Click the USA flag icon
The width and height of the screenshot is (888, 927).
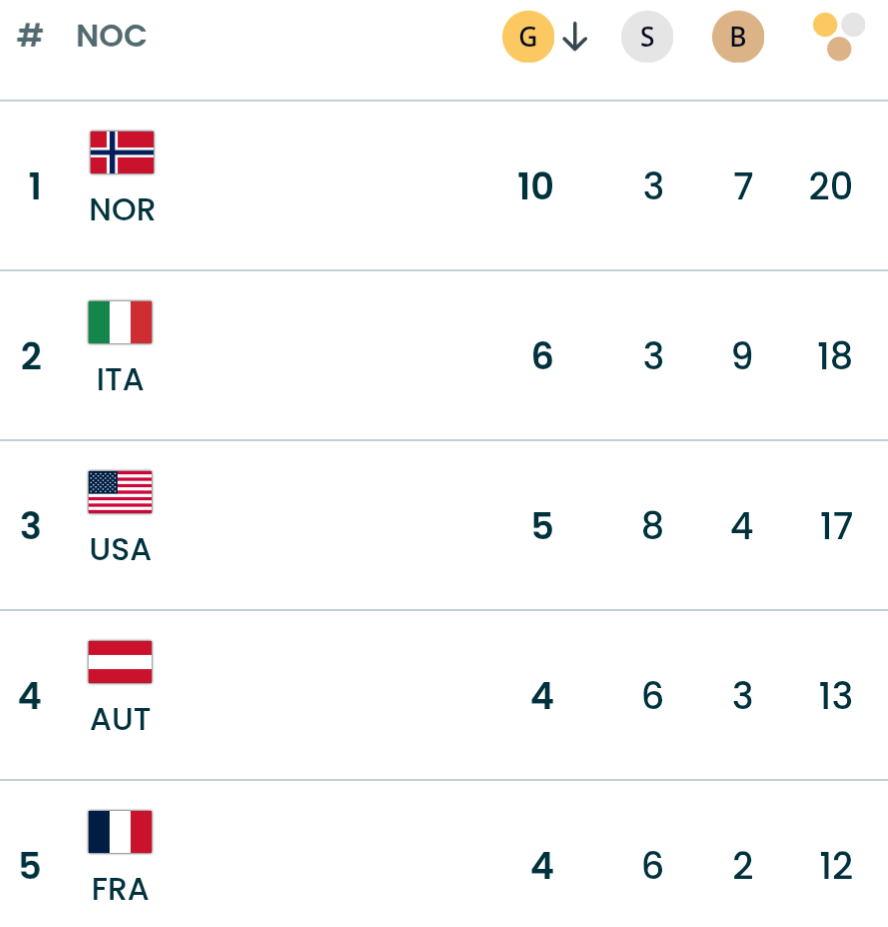click(121, 493)
